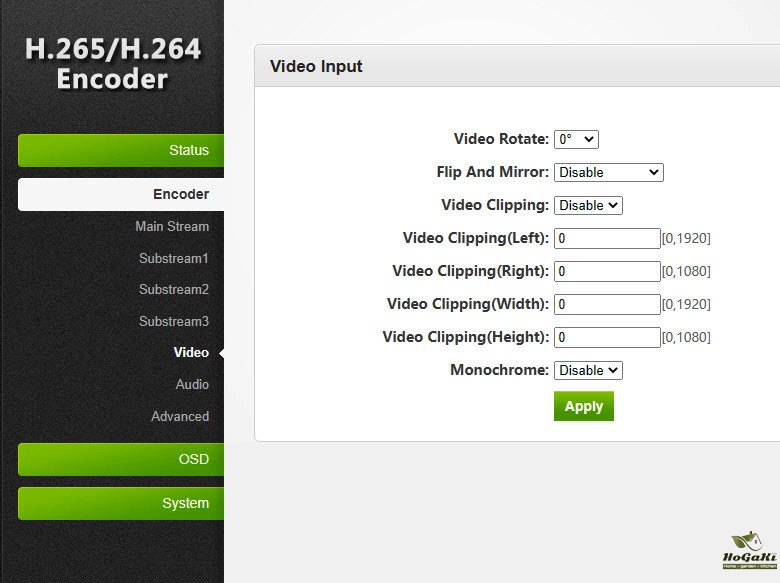
Task: Navigate to Substream2 page
Action: (174, 289)
